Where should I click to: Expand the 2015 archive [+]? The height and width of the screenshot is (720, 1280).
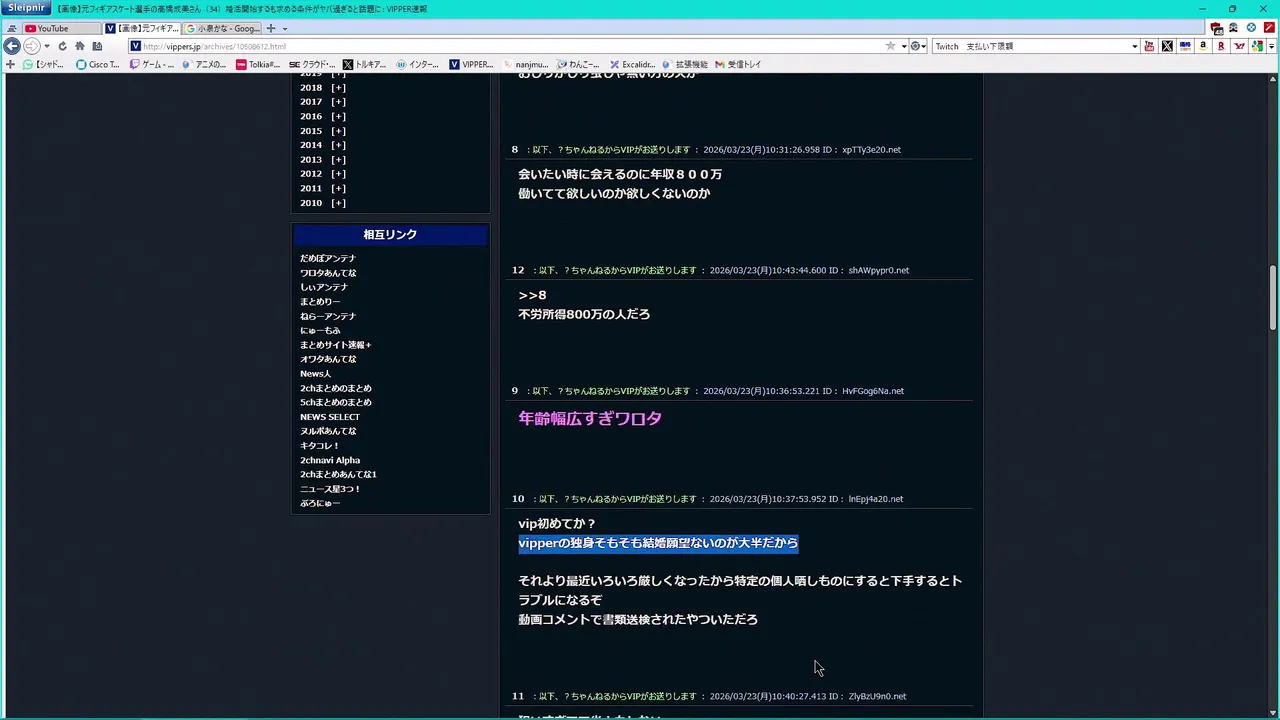coord(339,131)
